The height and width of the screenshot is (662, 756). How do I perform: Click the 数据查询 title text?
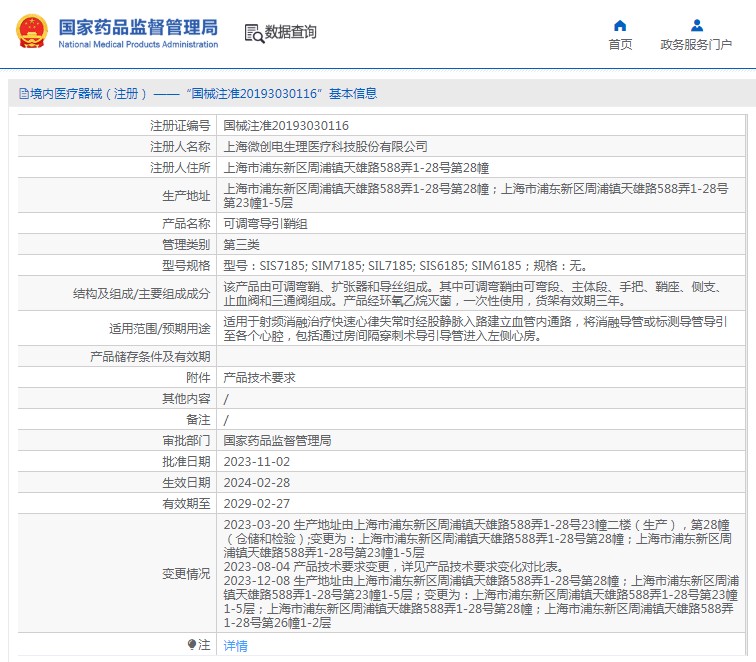coord(291,32)
